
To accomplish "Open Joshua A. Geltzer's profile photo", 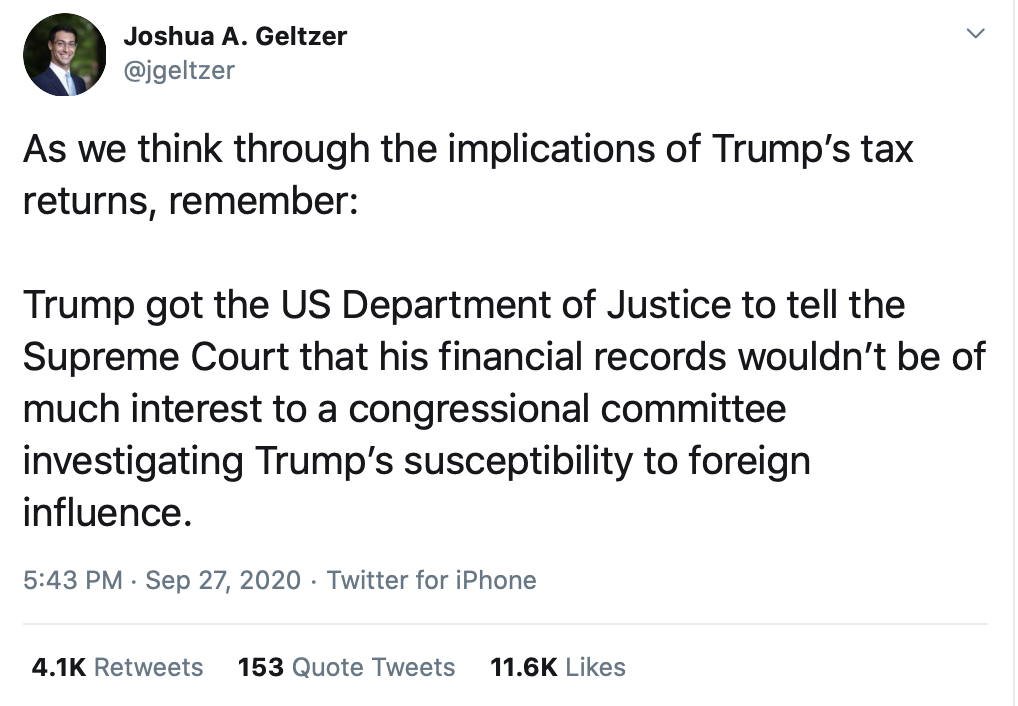I will [x=64, y=55].
